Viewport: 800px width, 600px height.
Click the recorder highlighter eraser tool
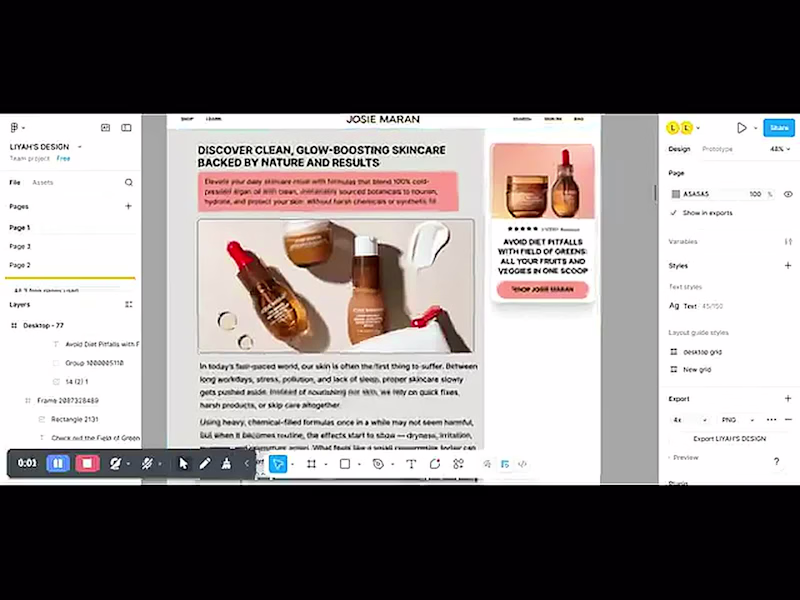click(x=226, y=463)
